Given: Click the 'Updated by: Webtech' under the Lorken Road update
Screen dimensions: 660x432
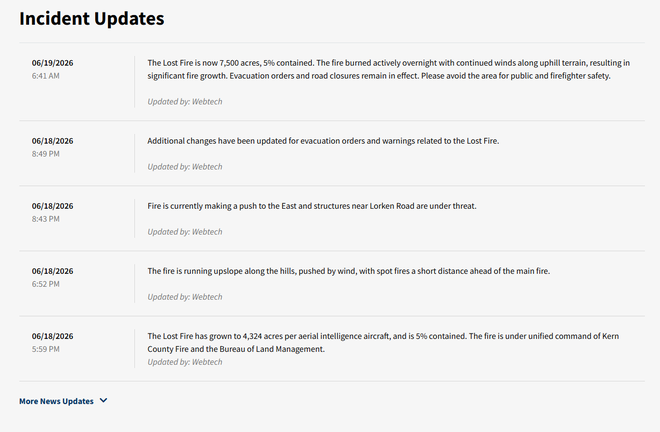Looking at the screenshot, I should point(185,232).
